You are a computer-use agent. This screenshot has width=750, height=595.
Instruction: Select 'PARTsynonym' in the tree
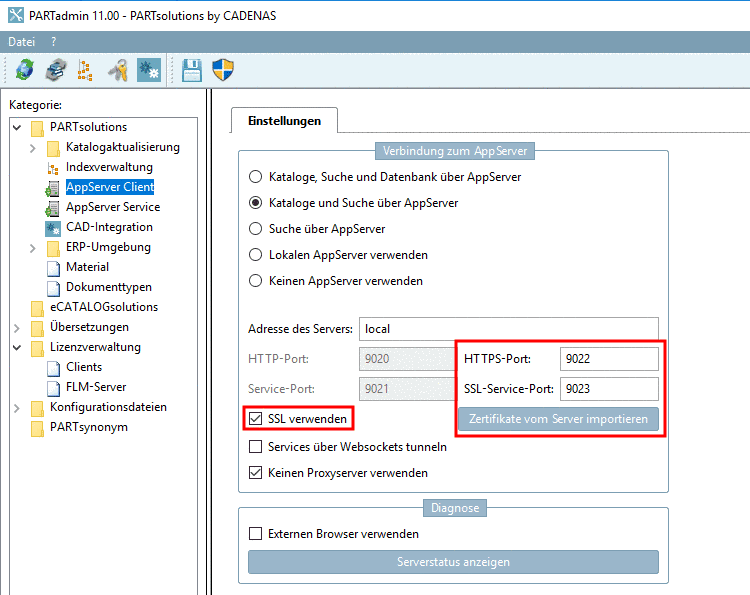coord(88,427)
